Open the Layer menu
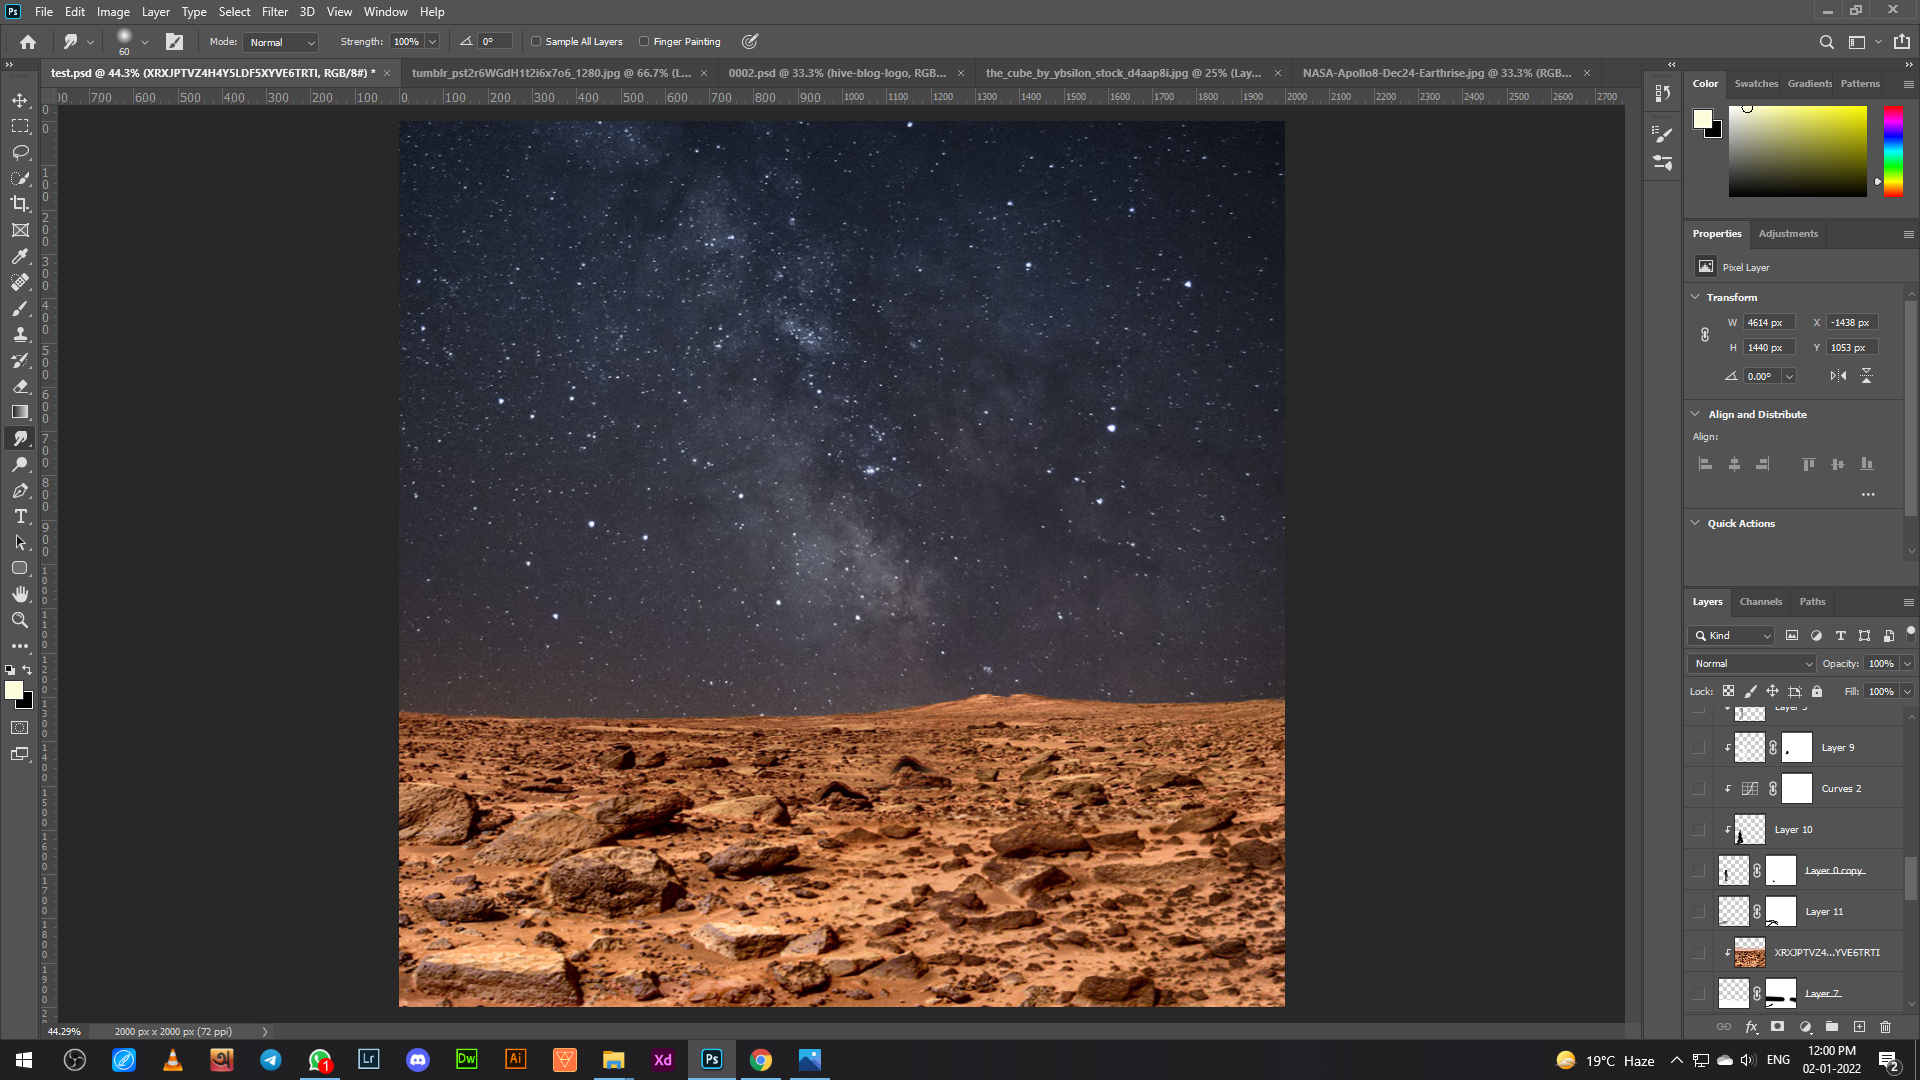Viewport: 1920px width, 1080px height. (x=155, y=12)
